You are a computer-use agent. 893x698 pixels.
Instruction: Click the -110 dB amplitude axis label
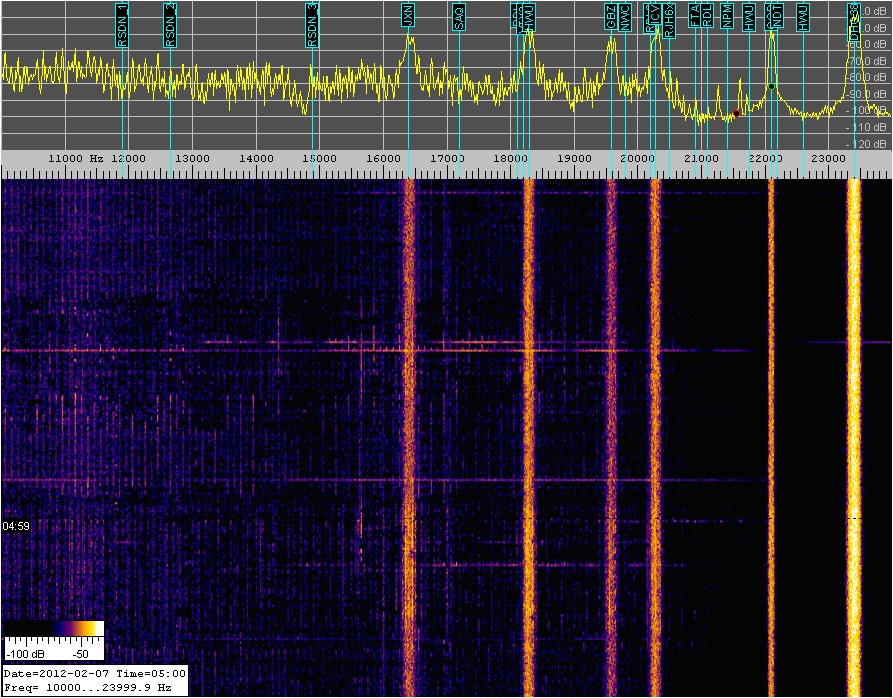pyautogui.click(x=866, y=127)
